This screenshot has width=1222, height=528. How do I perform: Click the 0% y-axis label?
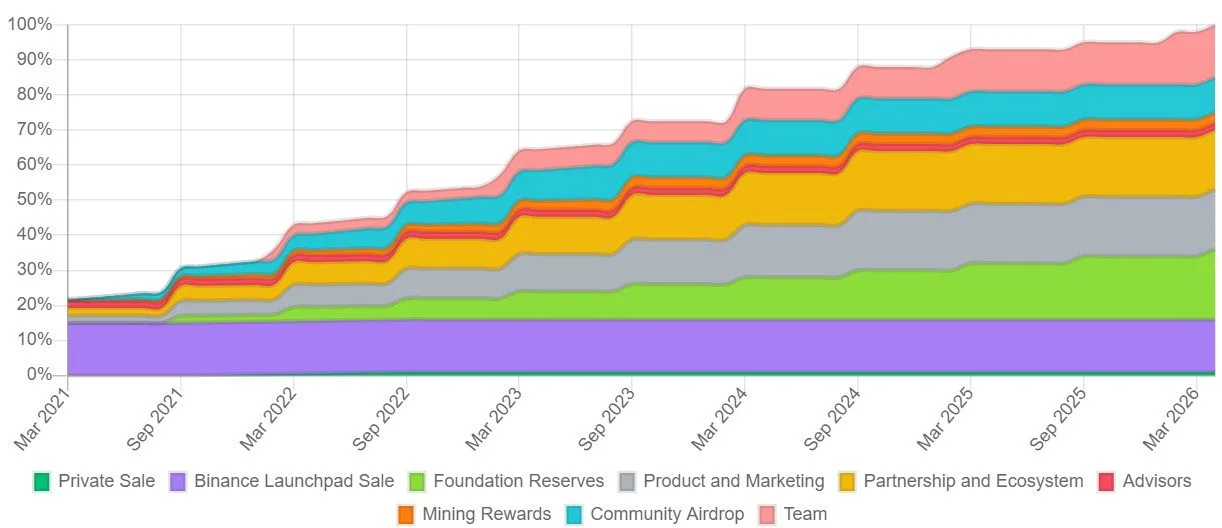coord(38,375)
